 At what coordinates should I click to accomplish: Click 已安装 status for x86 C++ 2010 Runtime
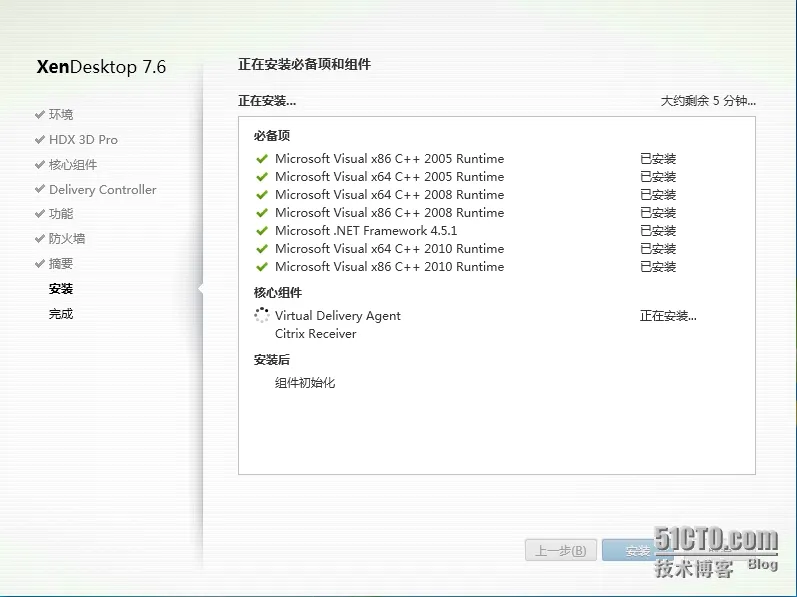[x=658, y=267]
